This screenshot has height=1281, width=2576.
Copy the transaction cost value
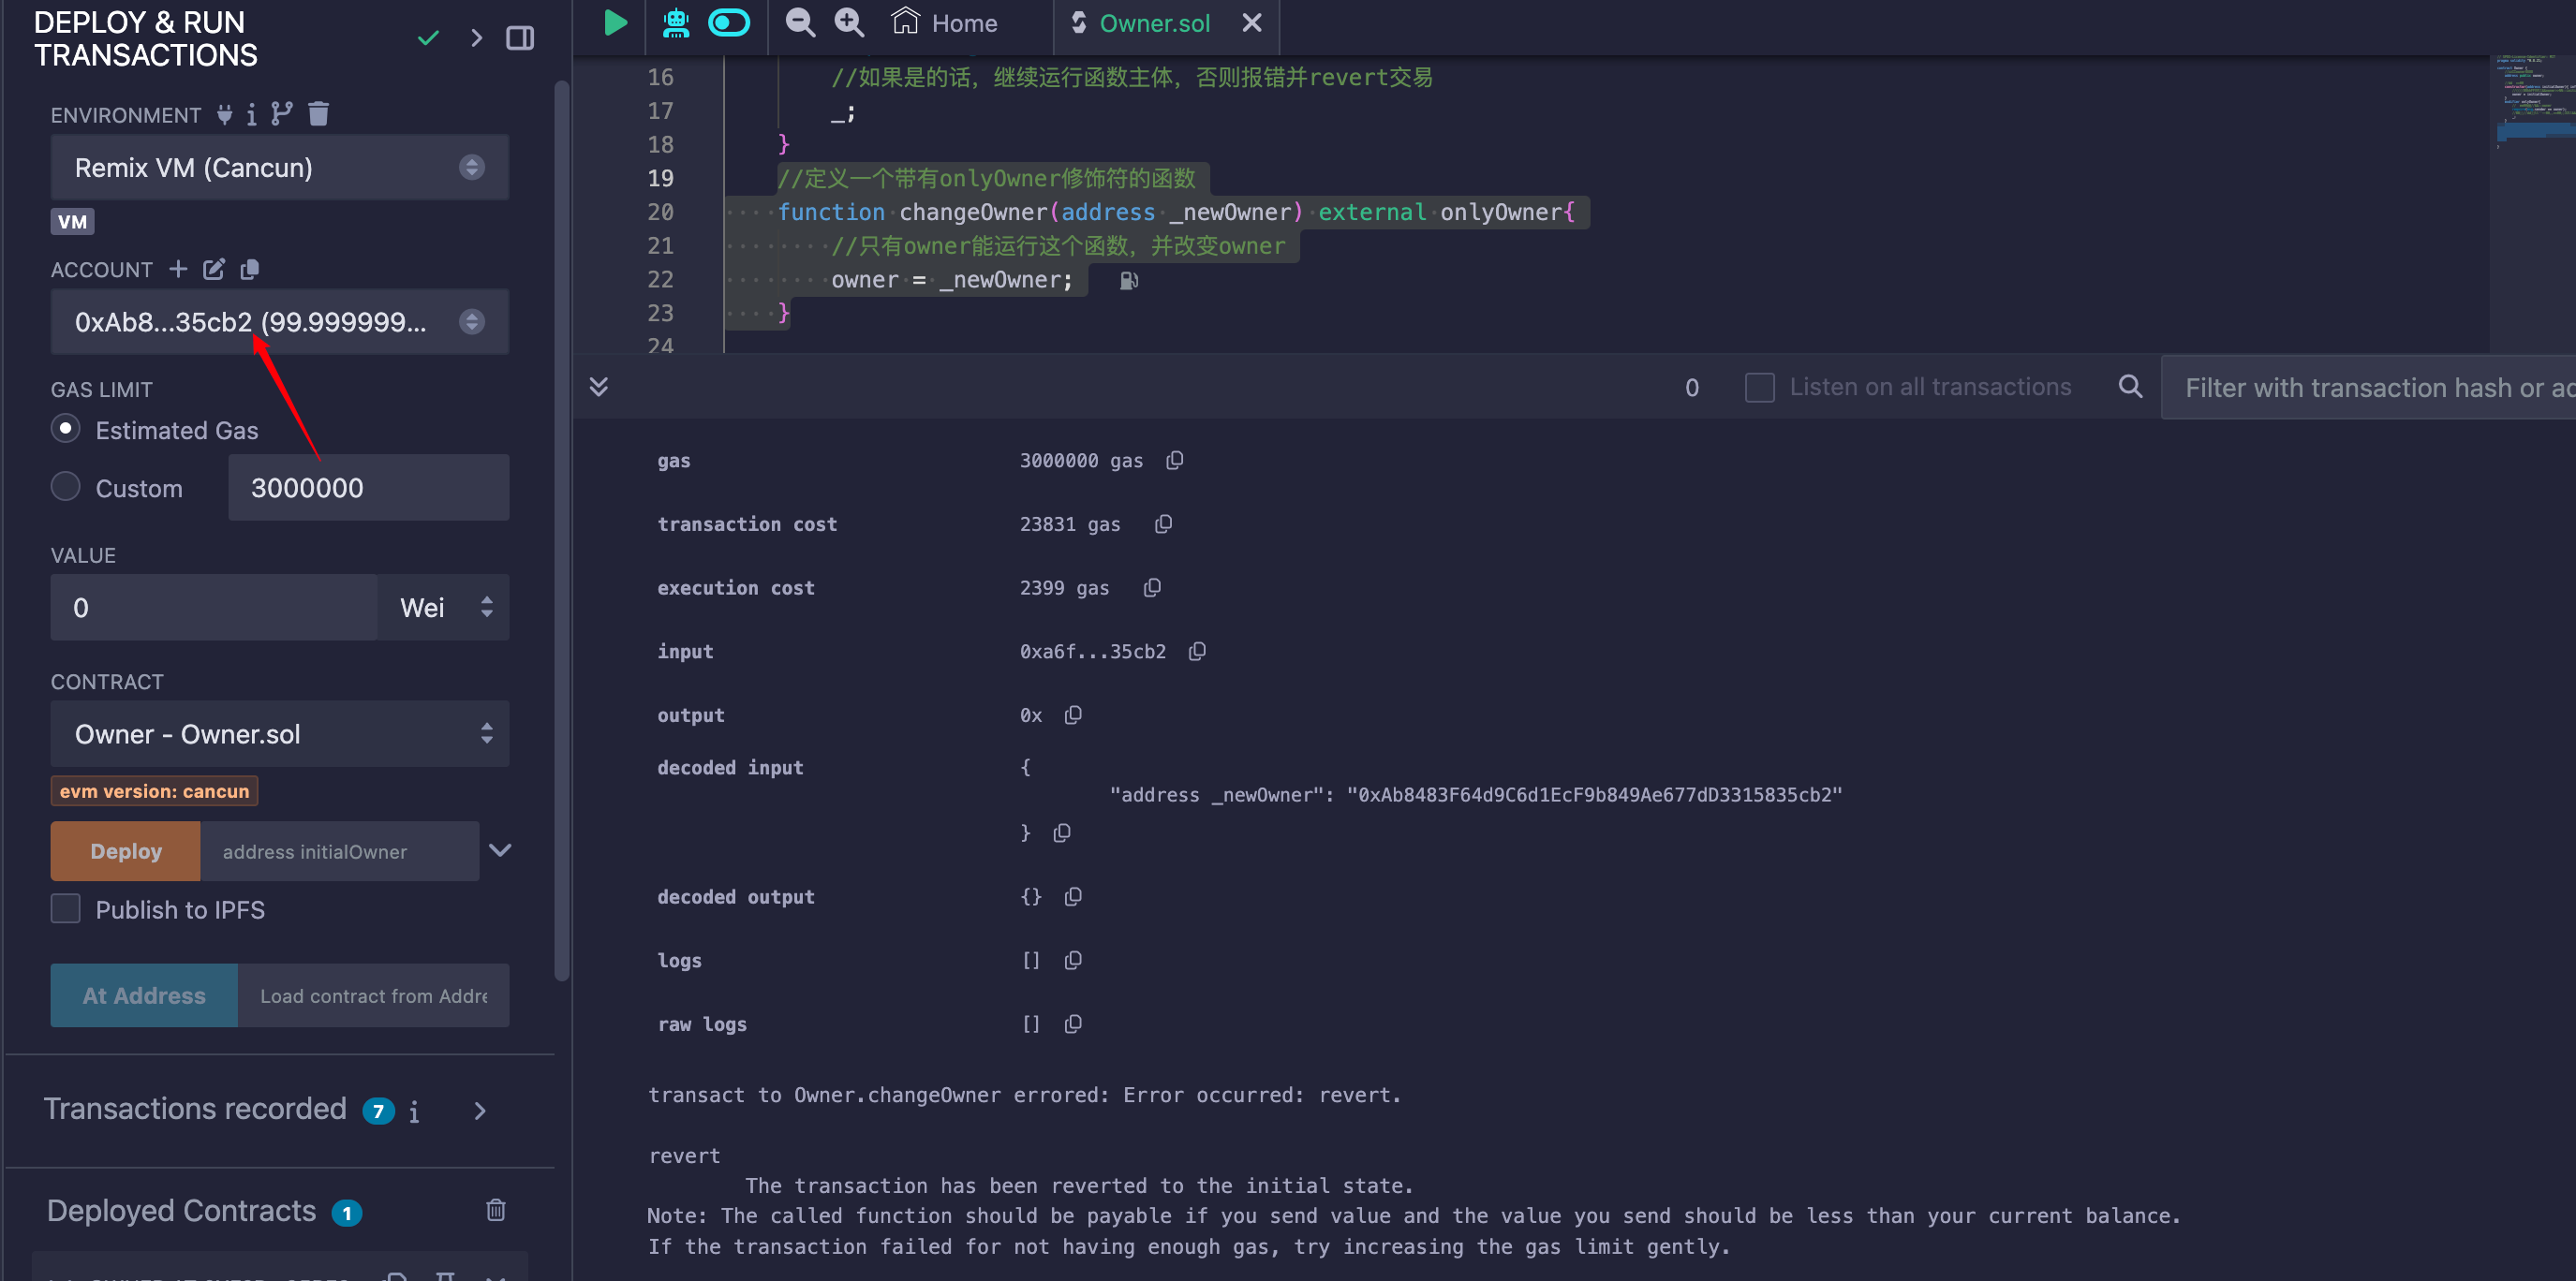[1163, 524]
